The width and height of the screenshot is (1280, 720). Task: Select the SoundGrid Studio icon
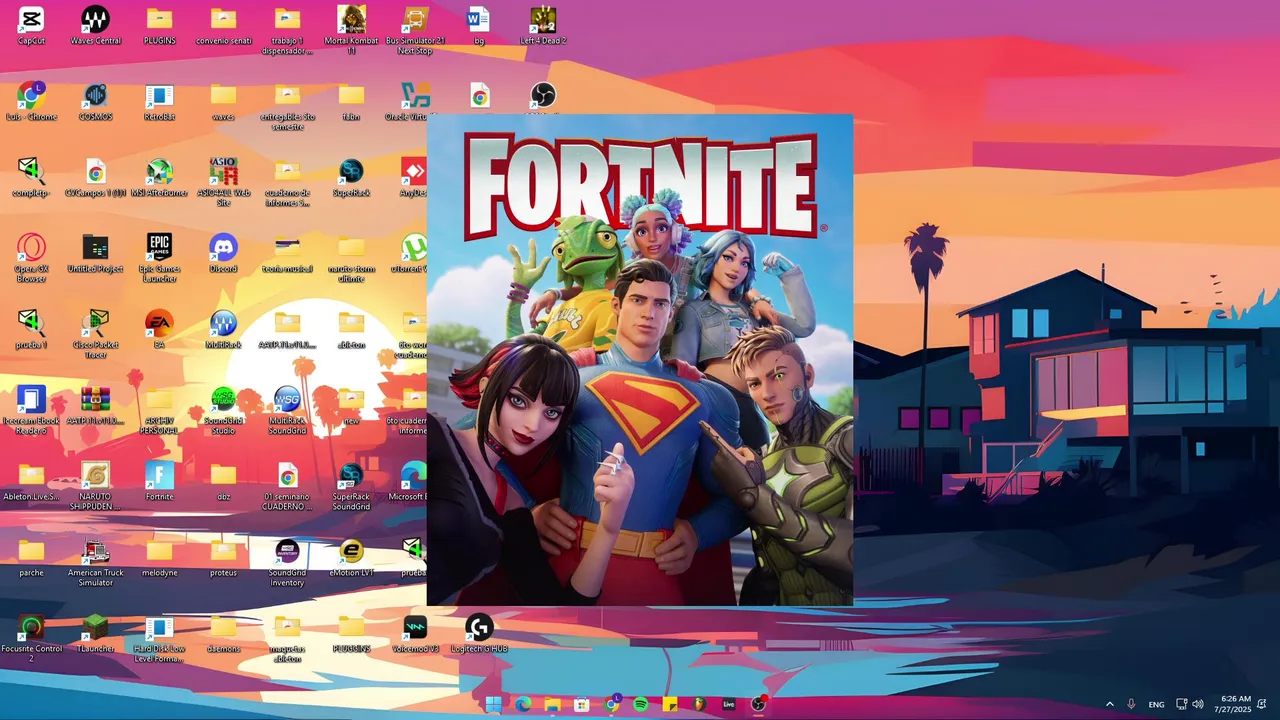click(x=223, y=410)
